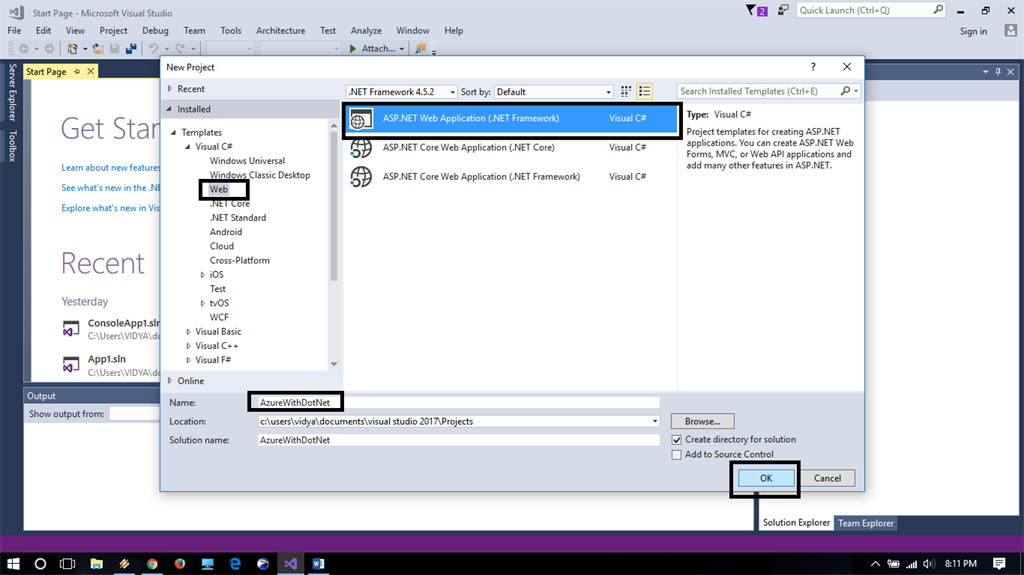Click the Solution name input field
The width and height of the screenshot is (1024, 575).
[x=458, y=440]
